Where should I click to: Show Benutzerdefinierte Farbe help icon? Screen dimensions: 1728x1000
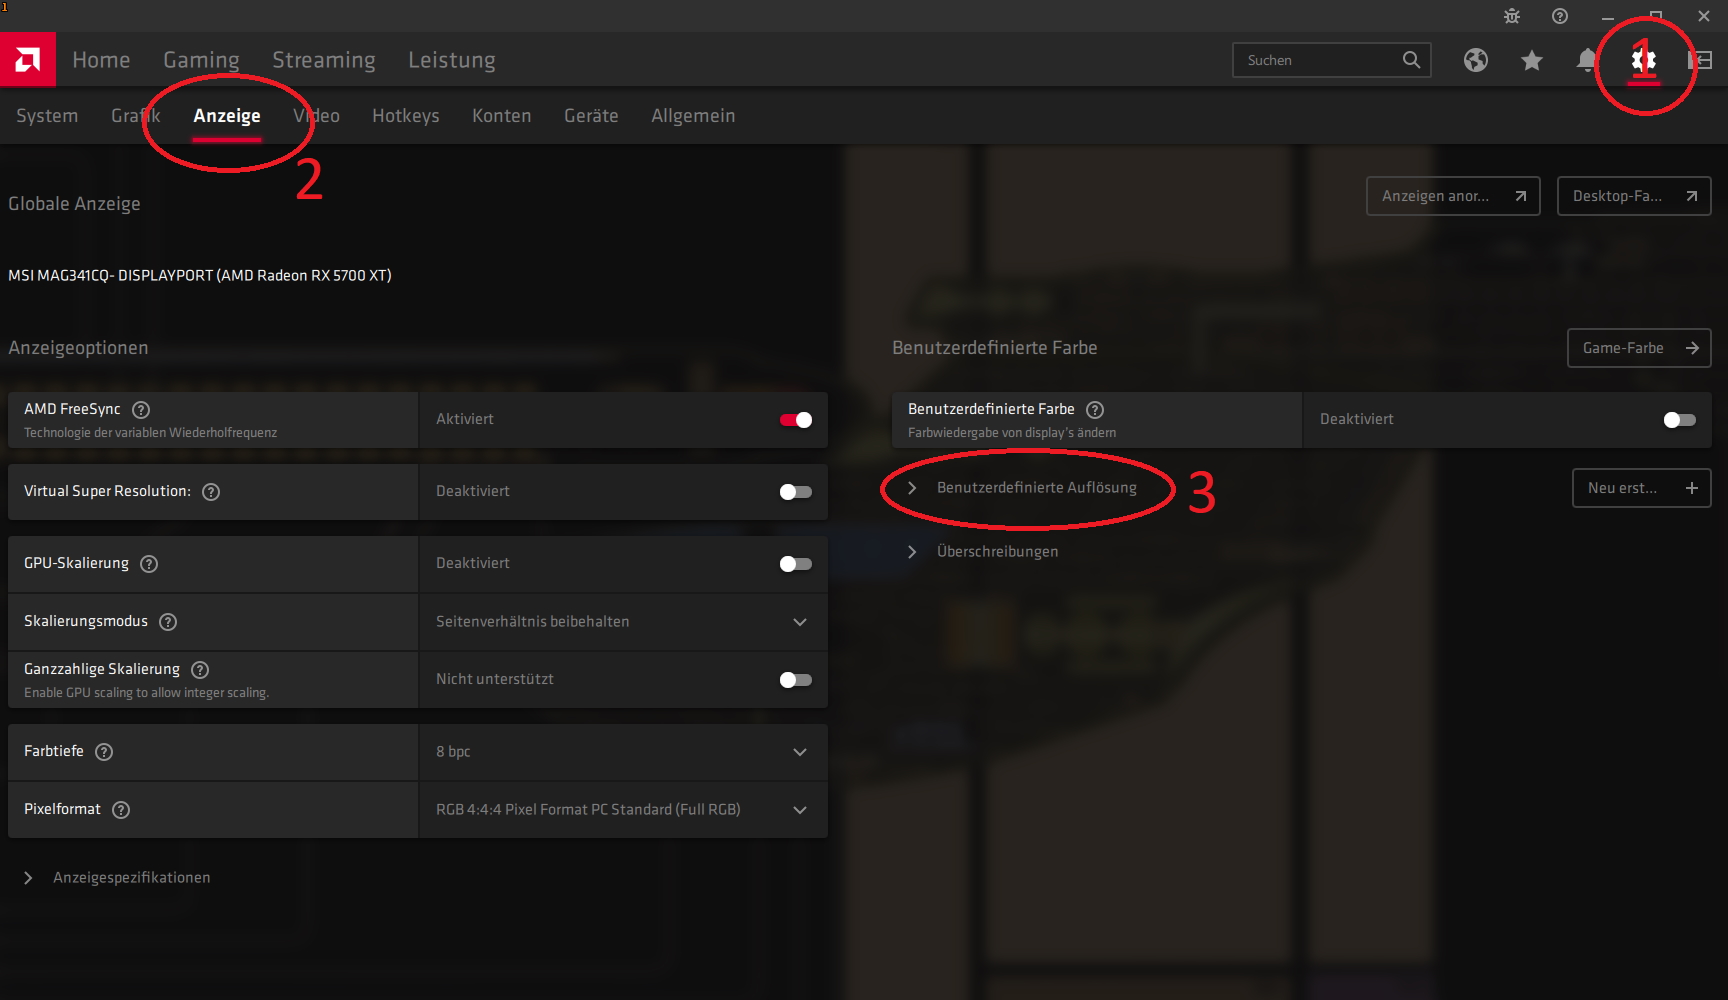tap(1095, 409)
